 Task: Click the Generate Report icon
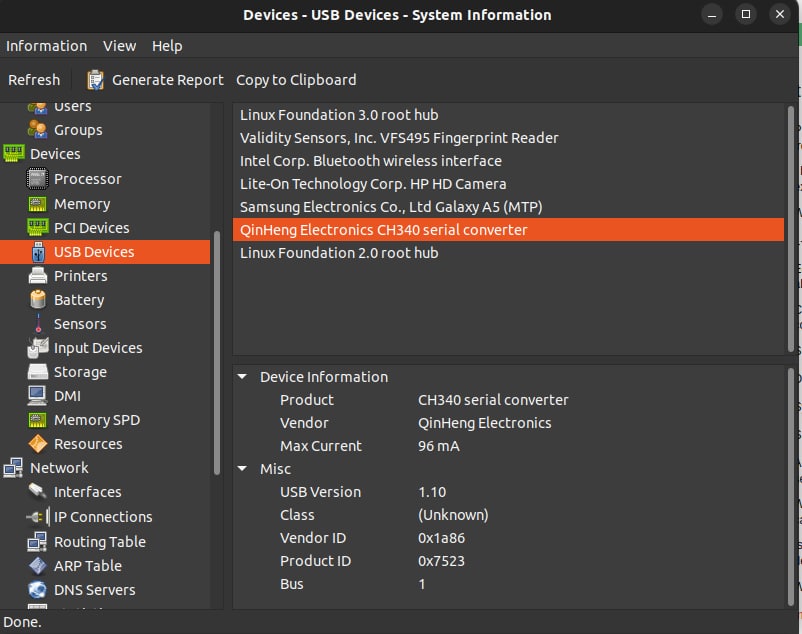[x=96, y=80]
